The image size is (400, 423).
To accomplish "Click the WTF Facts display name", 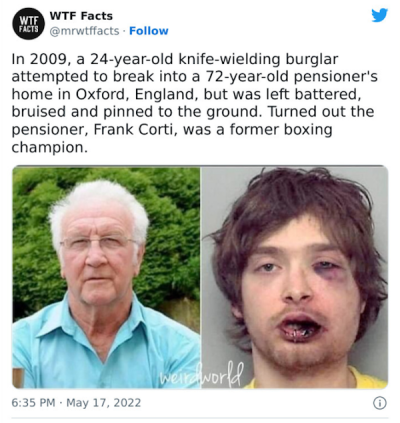I will pyautogui.click(x=81, y=16).
